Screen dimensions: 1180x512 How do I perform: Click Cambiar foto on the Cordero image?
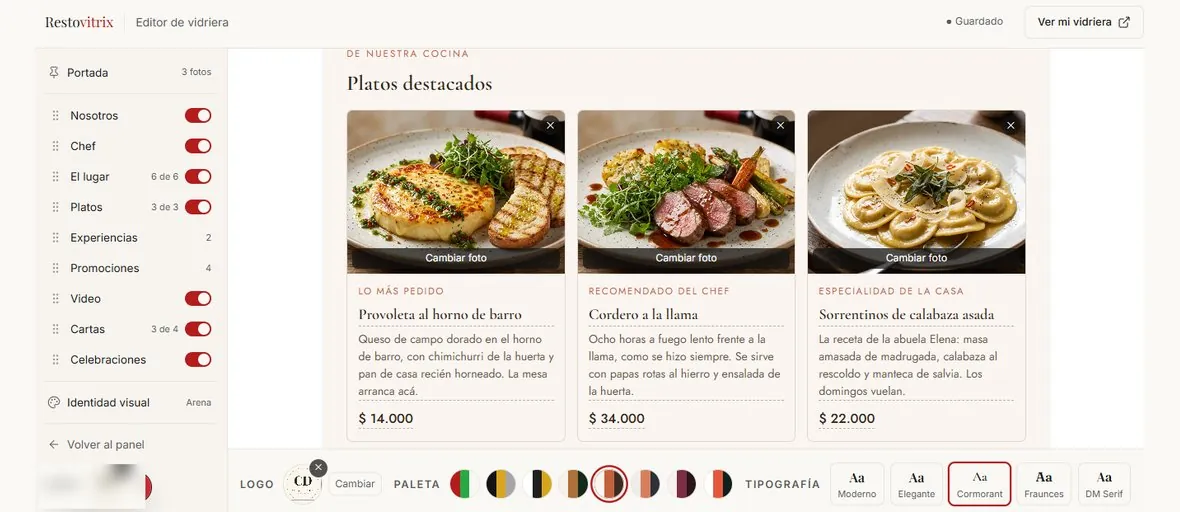point(686,258)
